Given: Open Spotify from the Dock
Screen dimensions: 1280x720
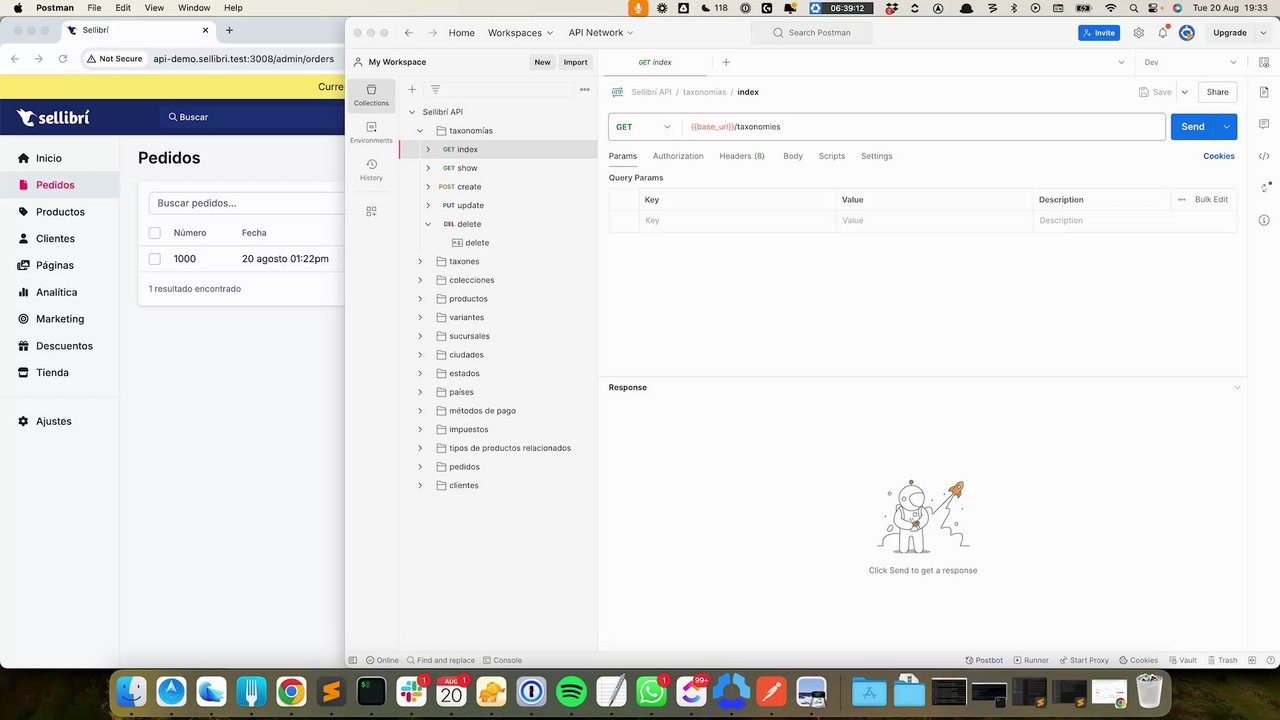Looking at the screenshot, I should (x=571, y=691).
